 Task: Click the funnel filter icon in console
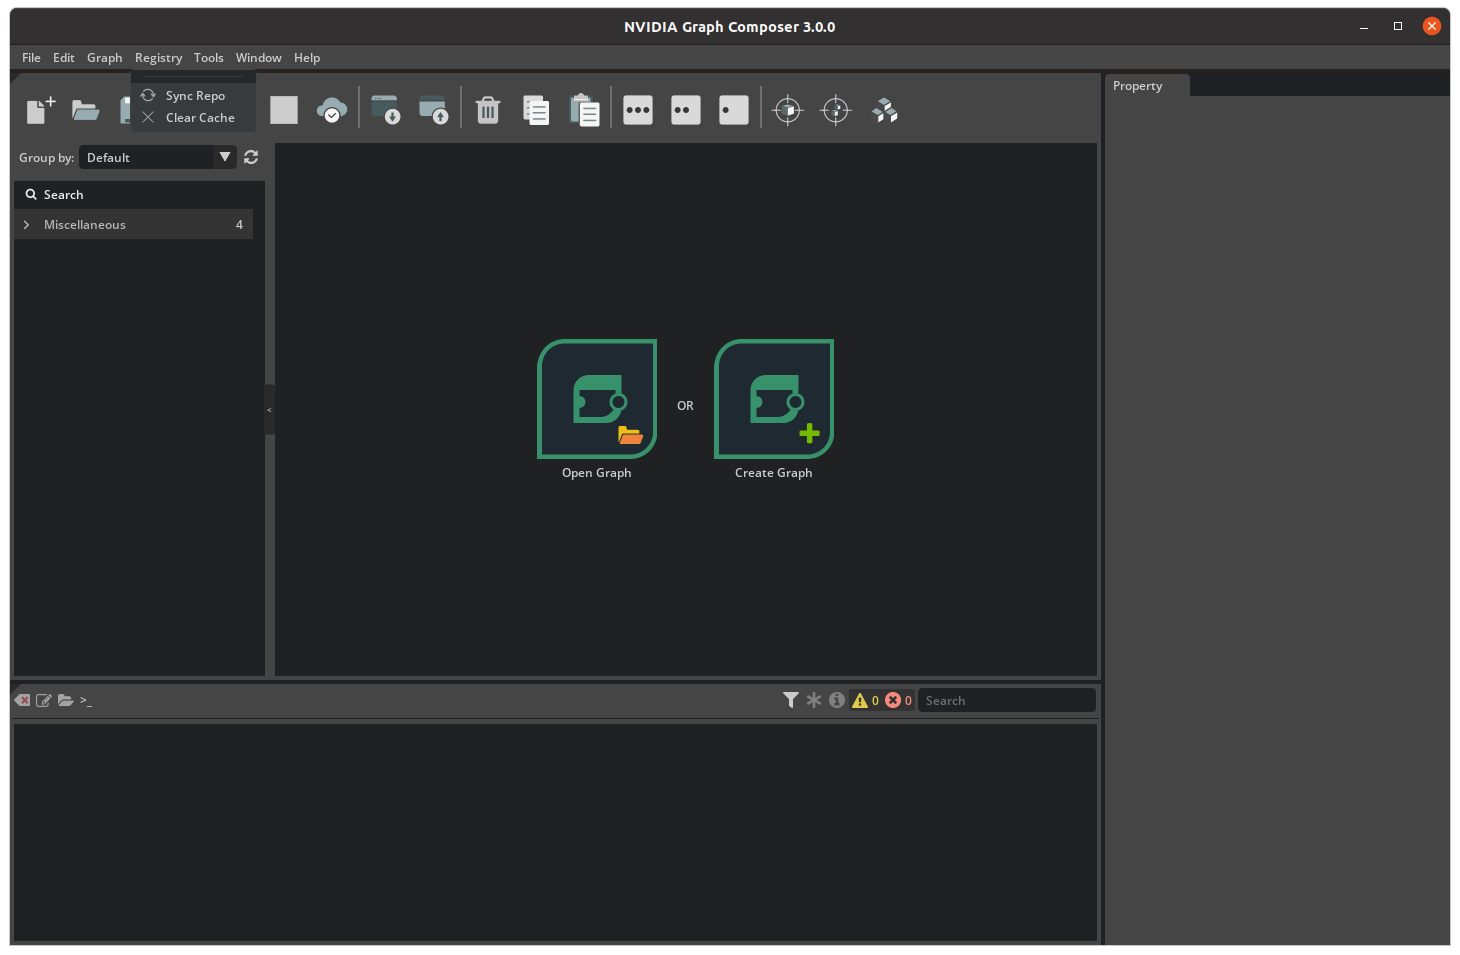point(791,700)
